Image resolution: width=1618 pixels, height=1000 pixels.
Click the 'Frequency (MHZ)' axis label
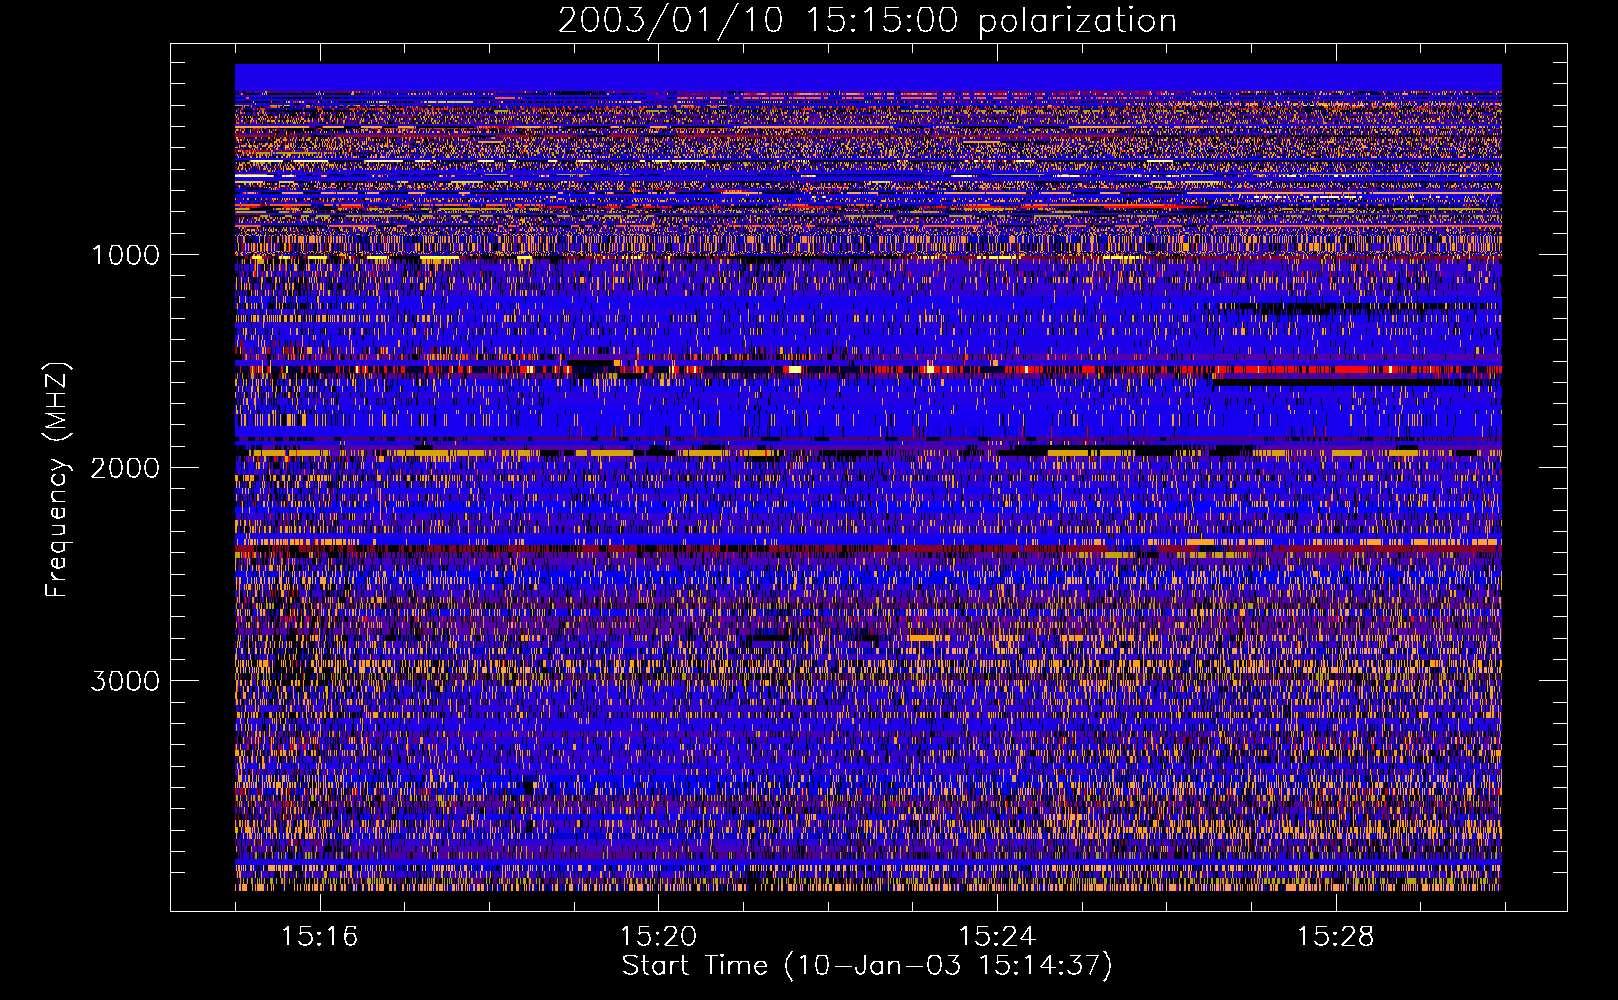pyautogui.click(x=58, y=480)
